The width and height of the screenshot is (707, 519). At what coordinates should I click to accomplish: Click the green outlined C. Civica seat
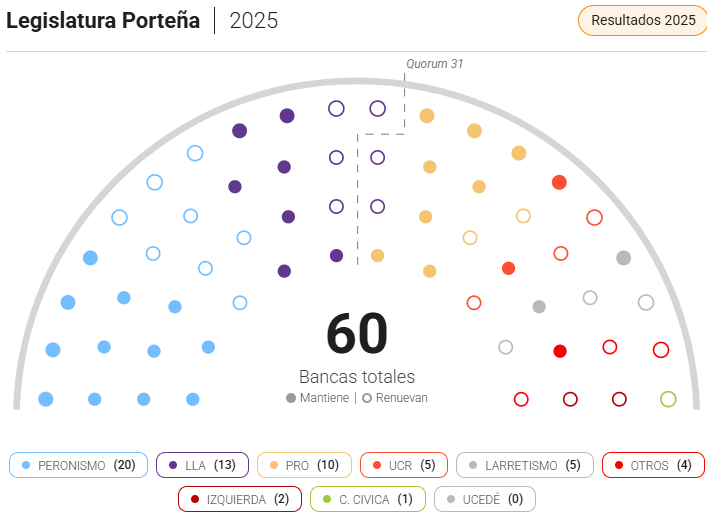point(668,399)
